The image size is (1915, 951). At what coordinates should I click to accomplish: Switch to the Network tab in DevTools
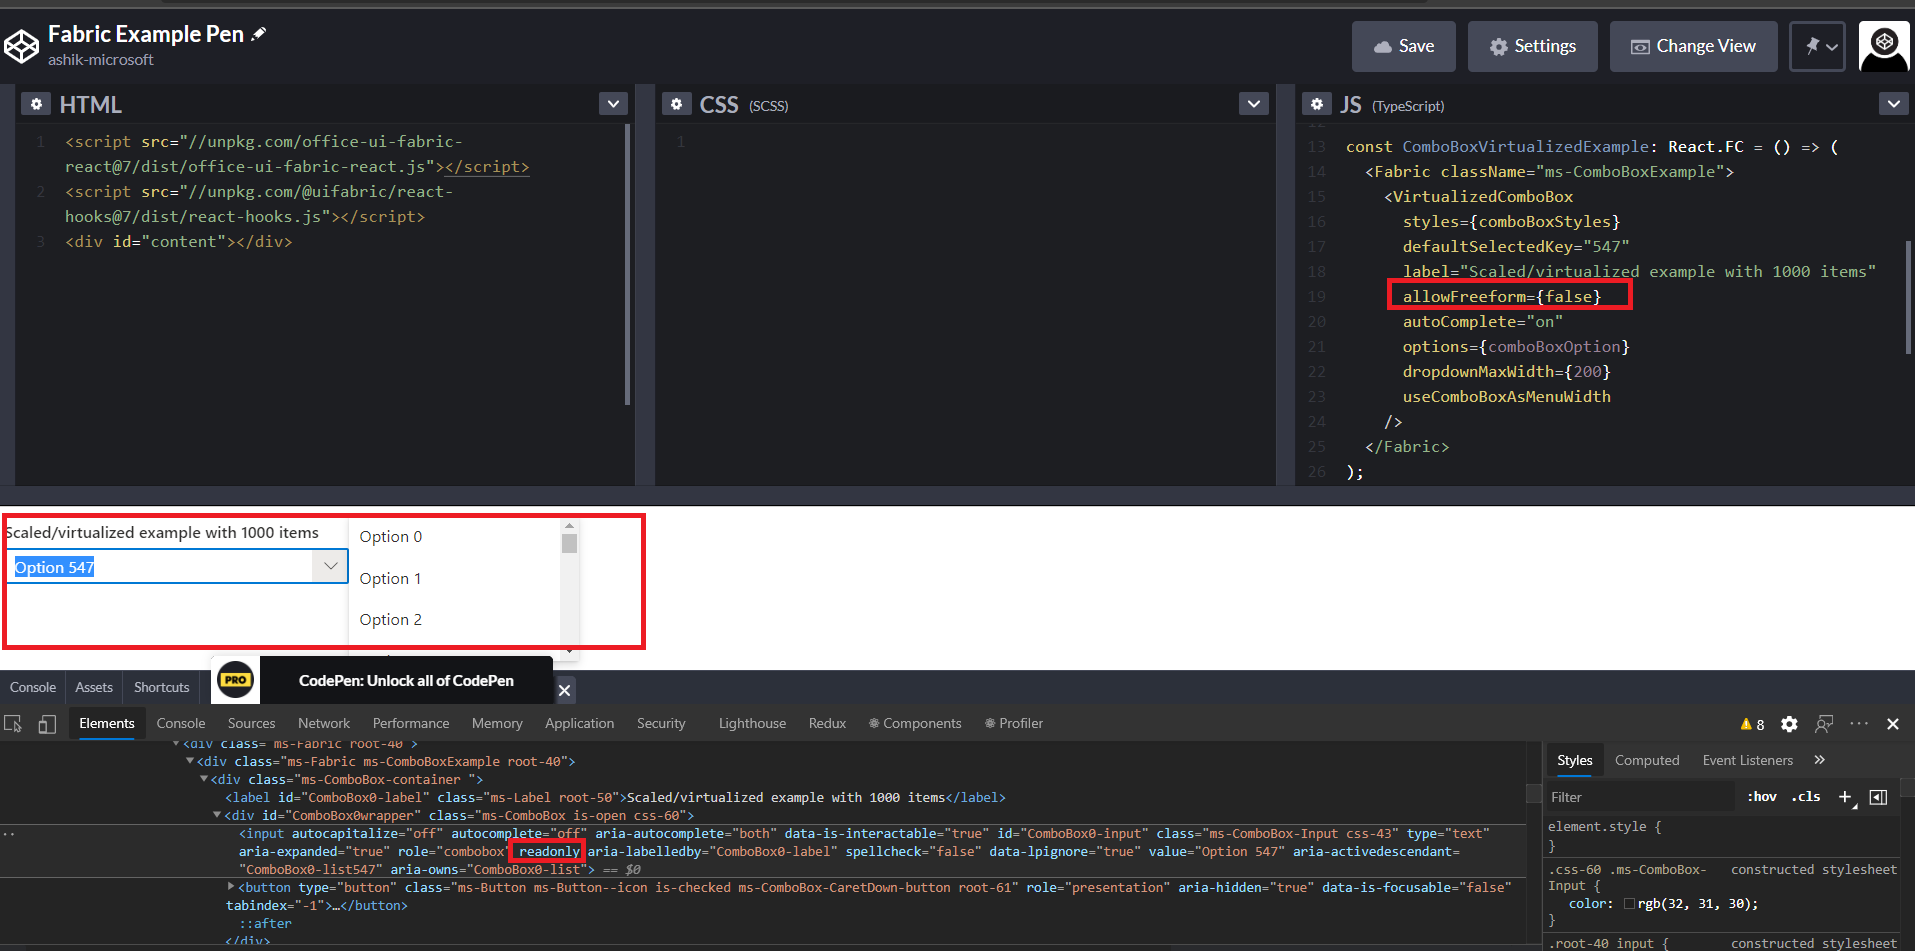323,723
